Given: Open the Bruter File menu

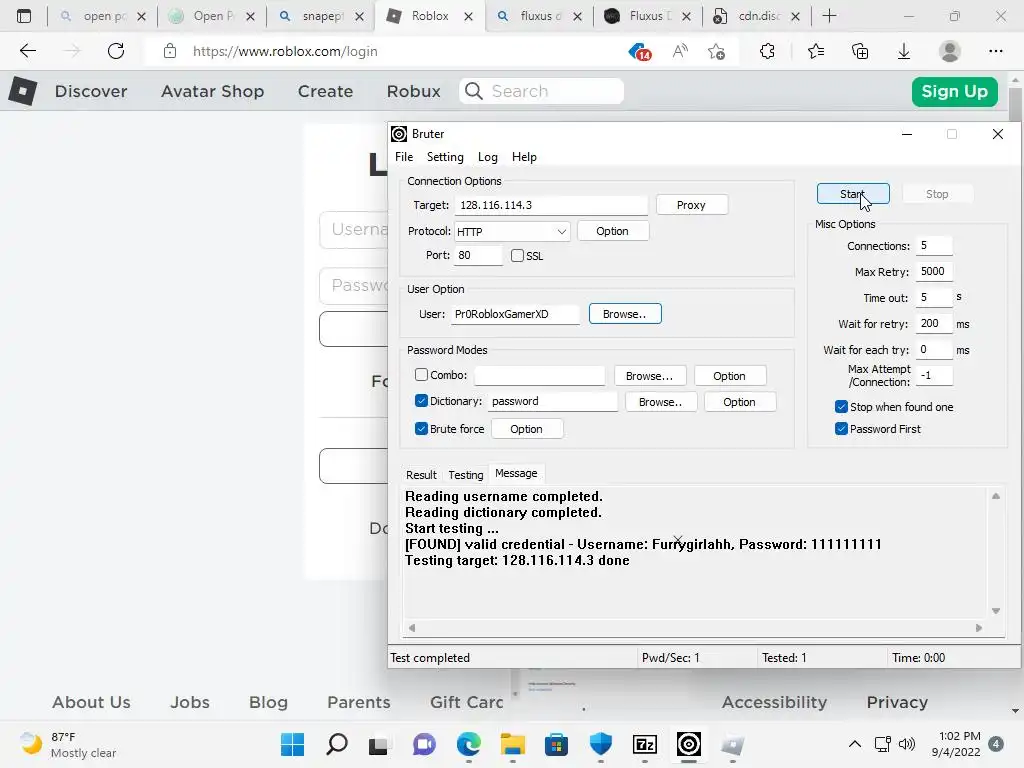Looking at the screenshot, I should click(404, 157).
